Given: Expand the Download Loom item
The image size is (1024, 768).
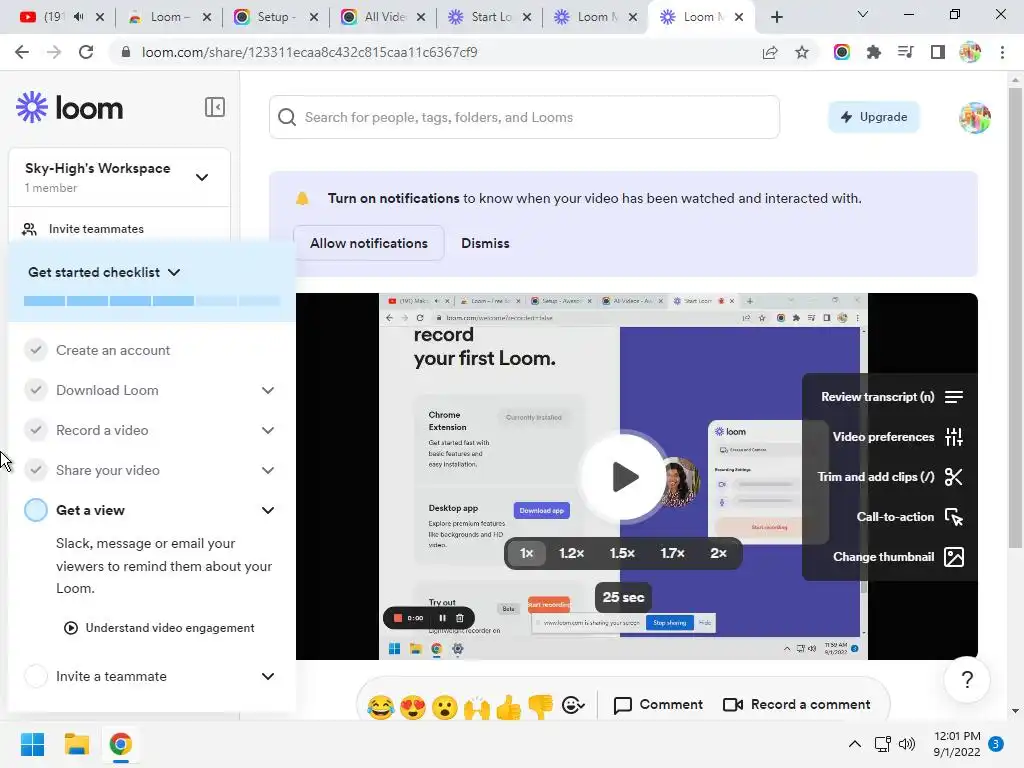Looking at the screenshot, I should (268, 391).
